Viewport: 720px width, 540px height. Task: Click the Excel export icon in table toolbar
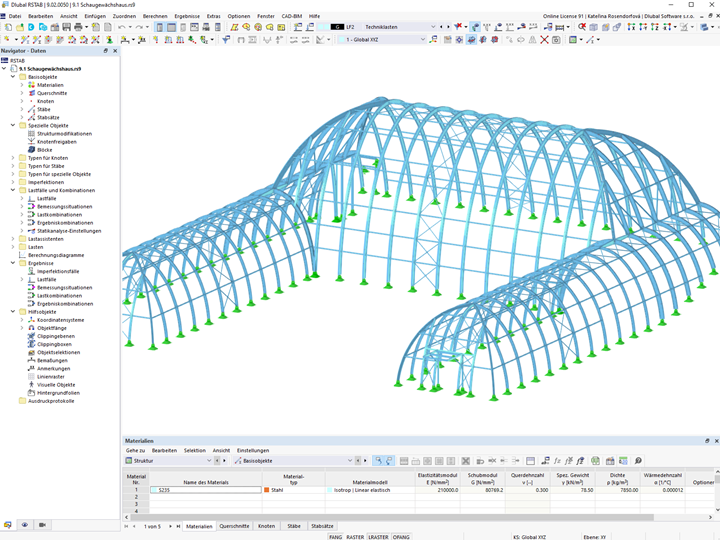pos(596,461)
